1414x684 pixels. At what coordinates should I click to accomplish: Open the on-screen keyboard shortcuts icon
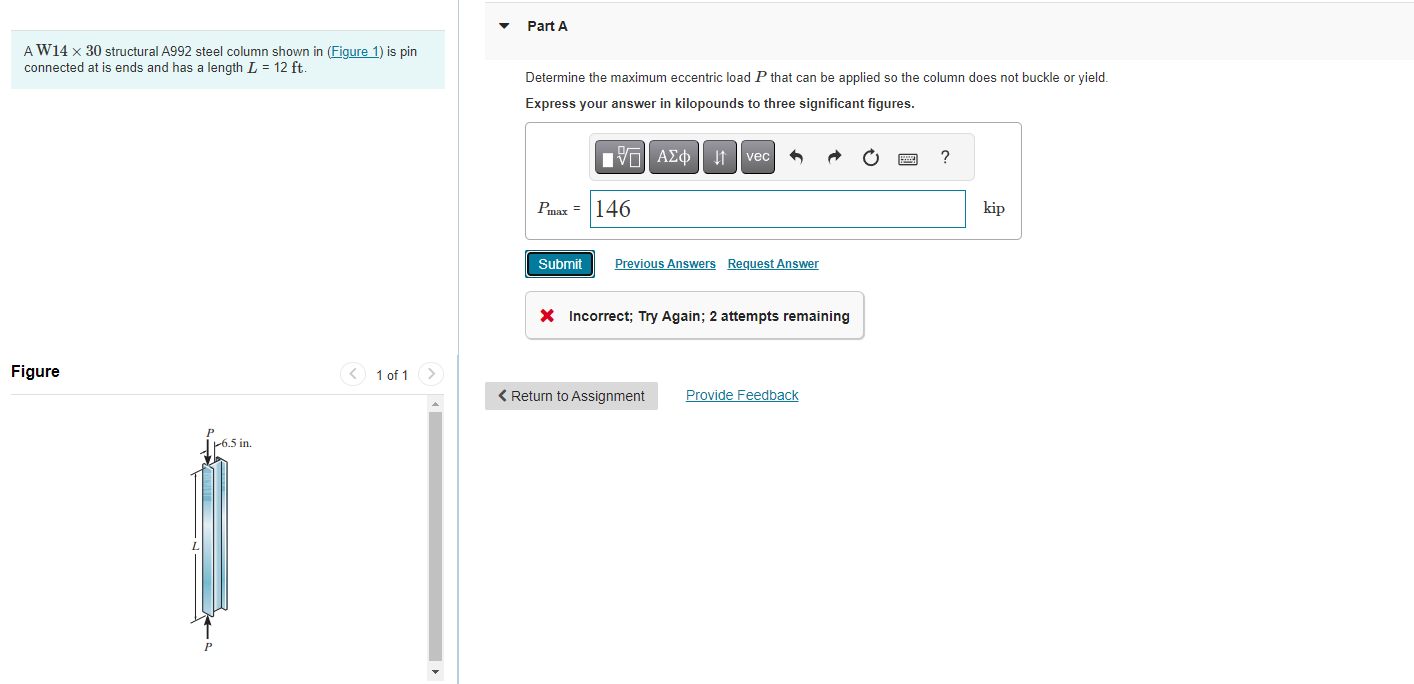click(x=907, y=157)
